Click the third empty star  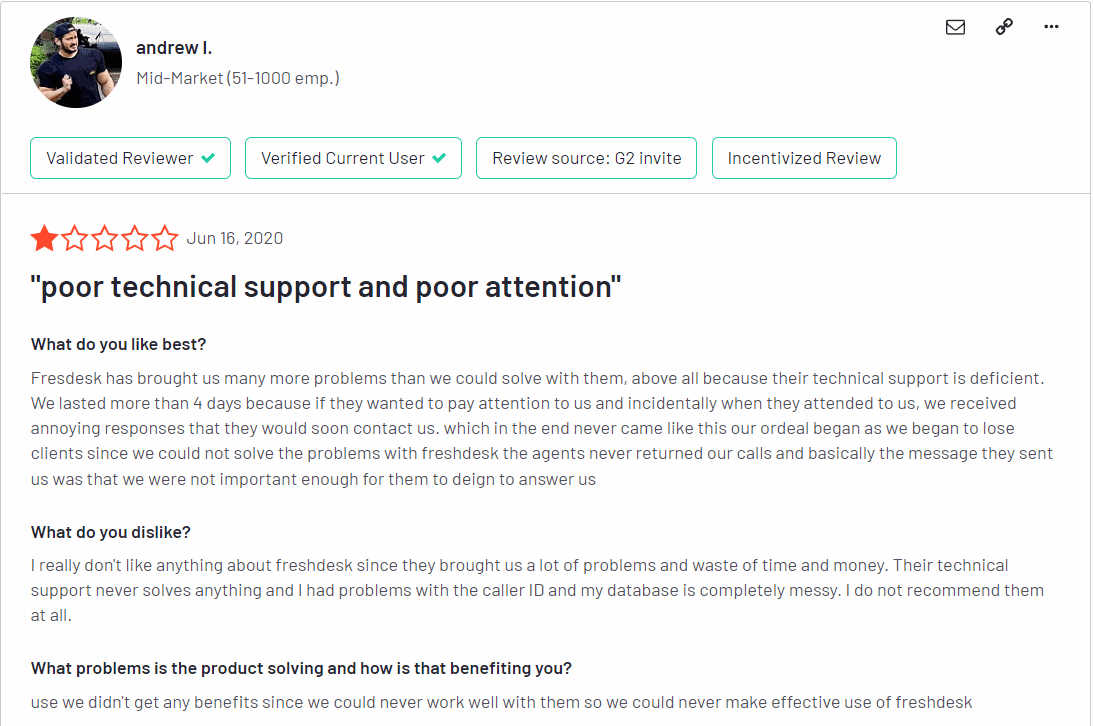(105, 238)
